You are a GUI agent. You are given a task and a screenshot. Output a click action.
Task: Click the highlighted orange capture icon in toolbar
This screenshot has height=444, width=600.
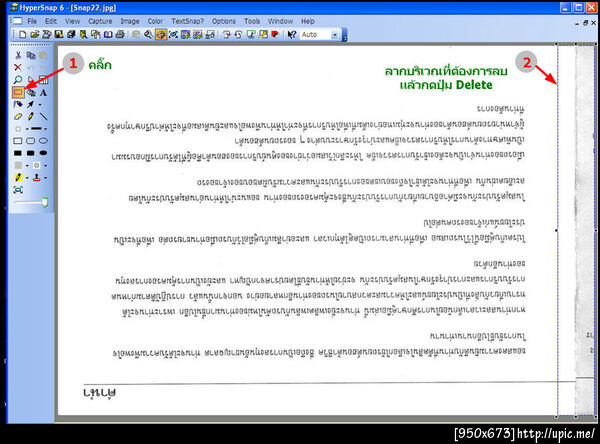click(x=161, y=35)
